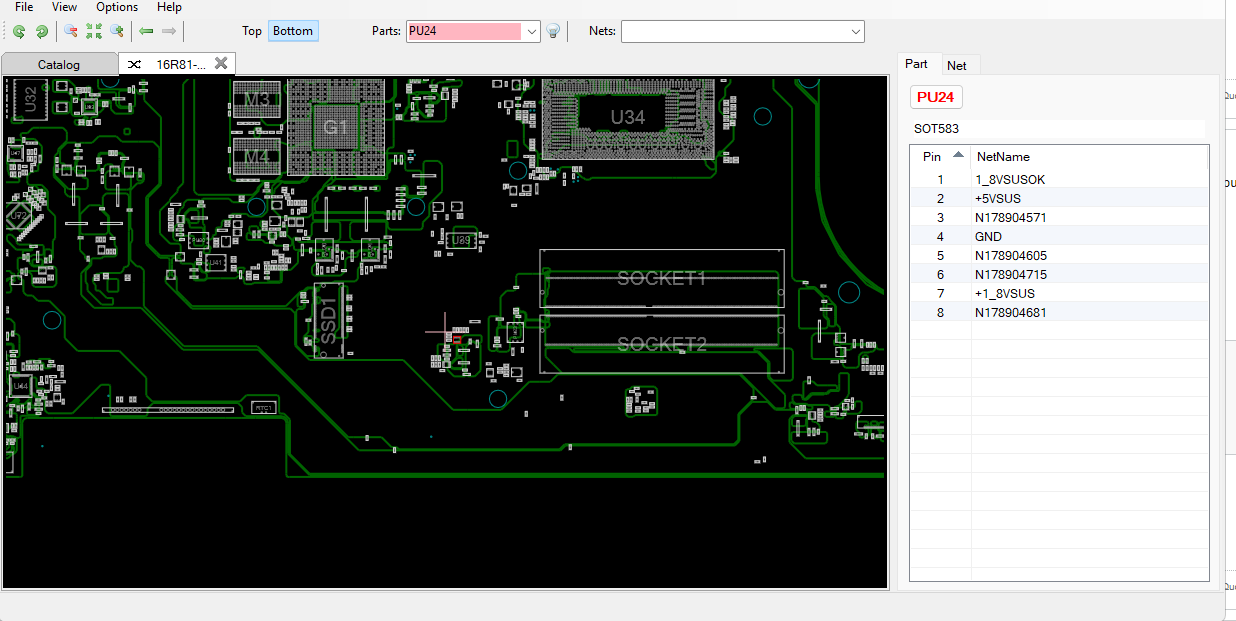Screen dimensions: 1236x621
Task: Switch to the Net tab
Action: (x=957, y=65)
